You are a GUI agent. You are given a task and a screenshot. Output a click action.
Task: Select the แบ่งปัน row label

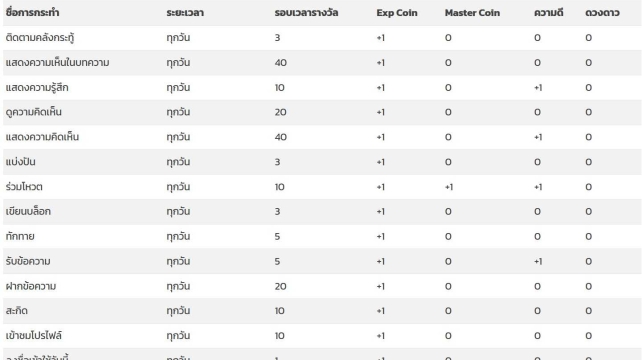point(20,162)
